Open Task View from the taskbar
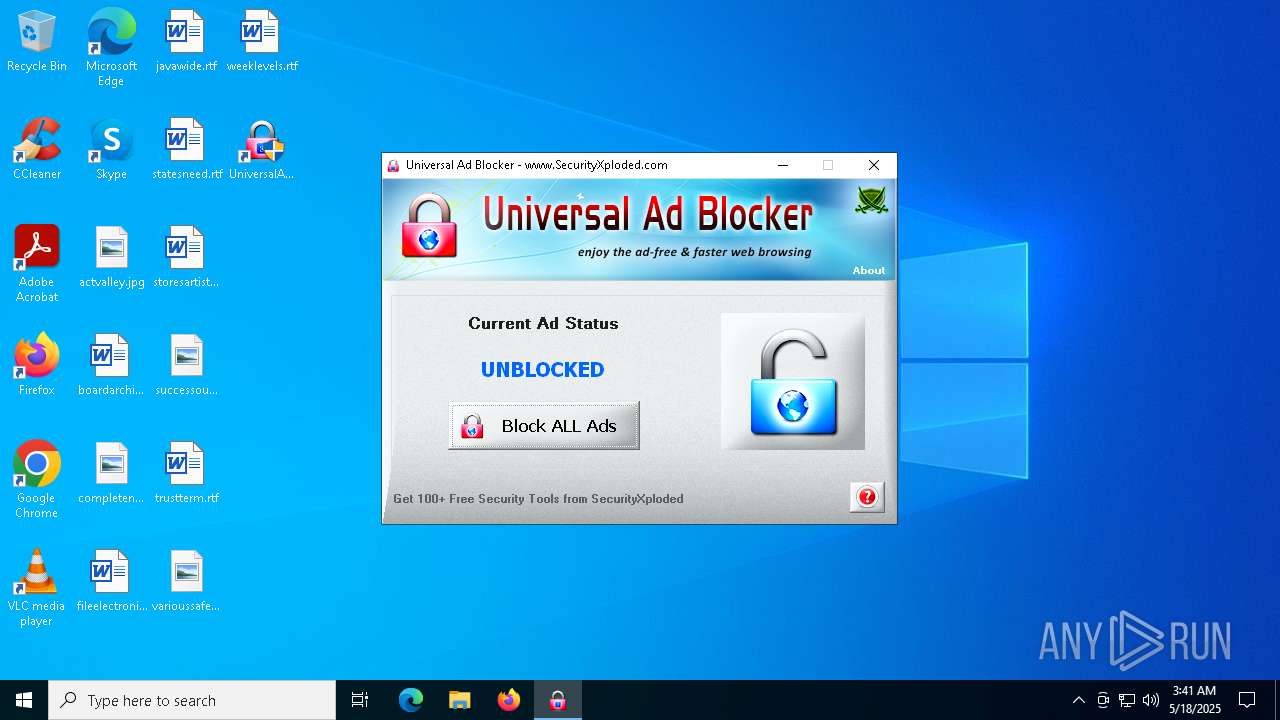 tap(360, 700)
